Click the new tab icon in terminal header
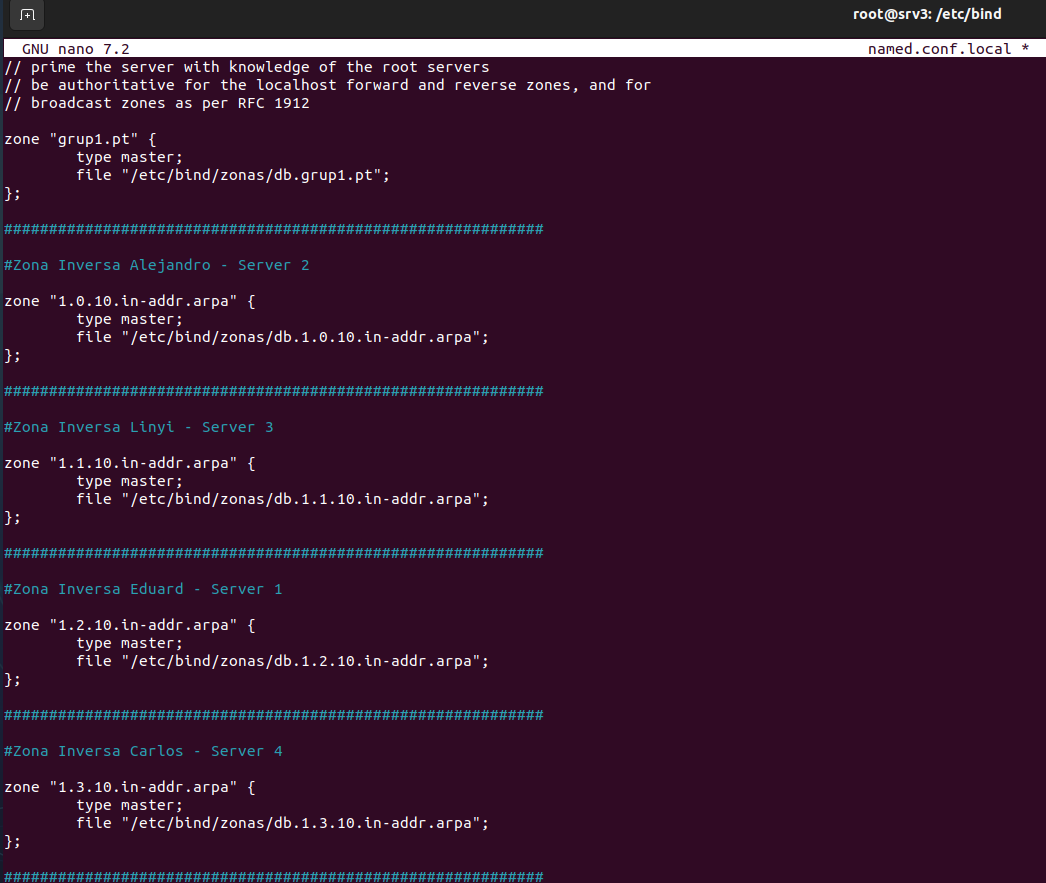The width and height of the screenshot is (1046, 883). pos(27,14)
